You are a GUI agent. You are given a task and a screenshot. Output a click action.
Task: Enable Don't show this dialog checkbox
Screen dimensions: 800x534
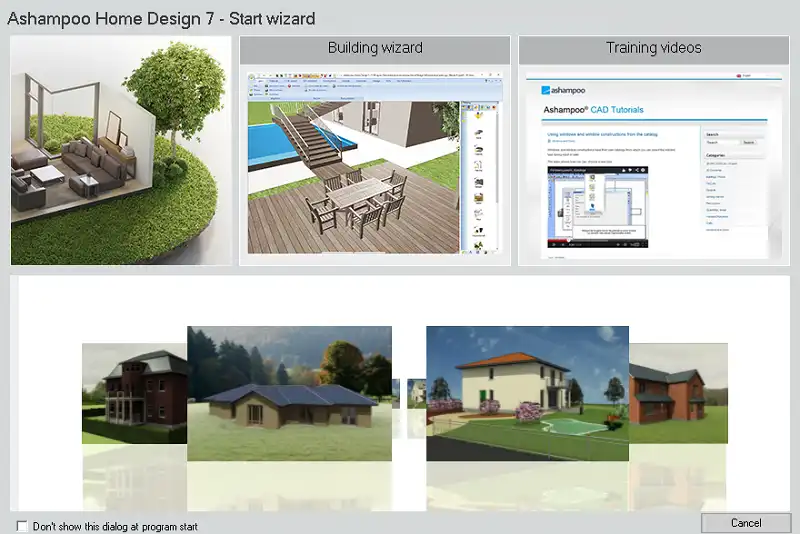23,526
